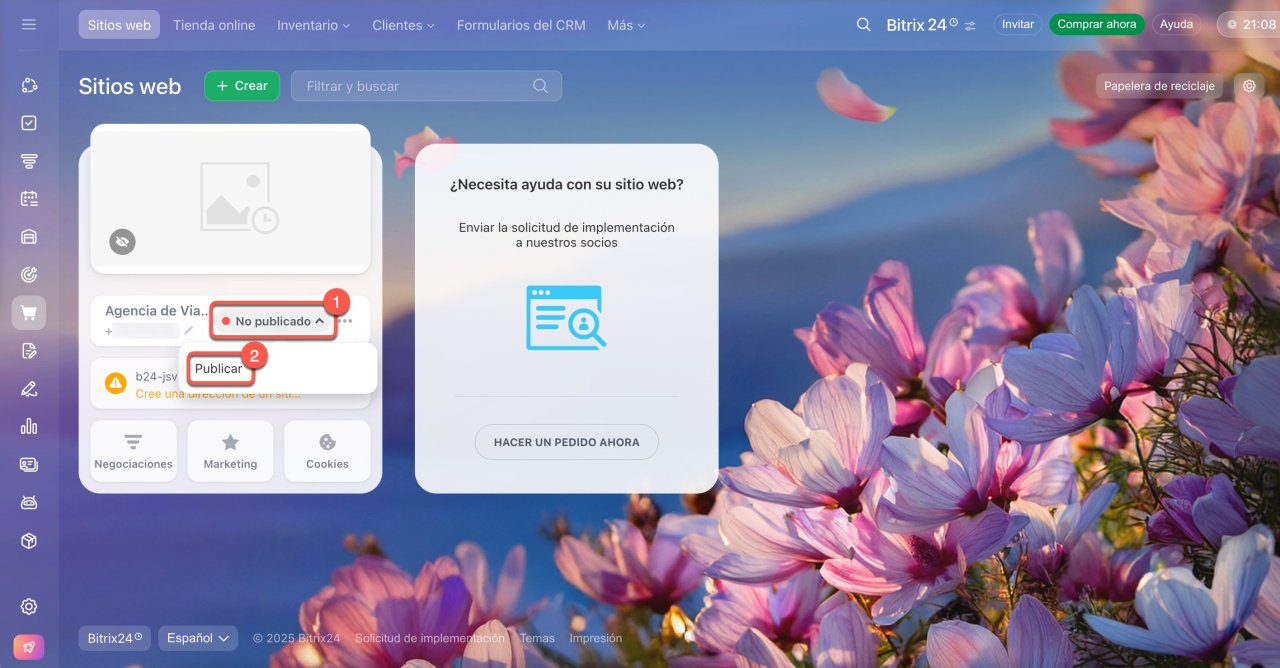Screen dimensions: 1280x668
Task: Open settings gear next to Papelera de reciclaje
Action: tap(1249, 86)
